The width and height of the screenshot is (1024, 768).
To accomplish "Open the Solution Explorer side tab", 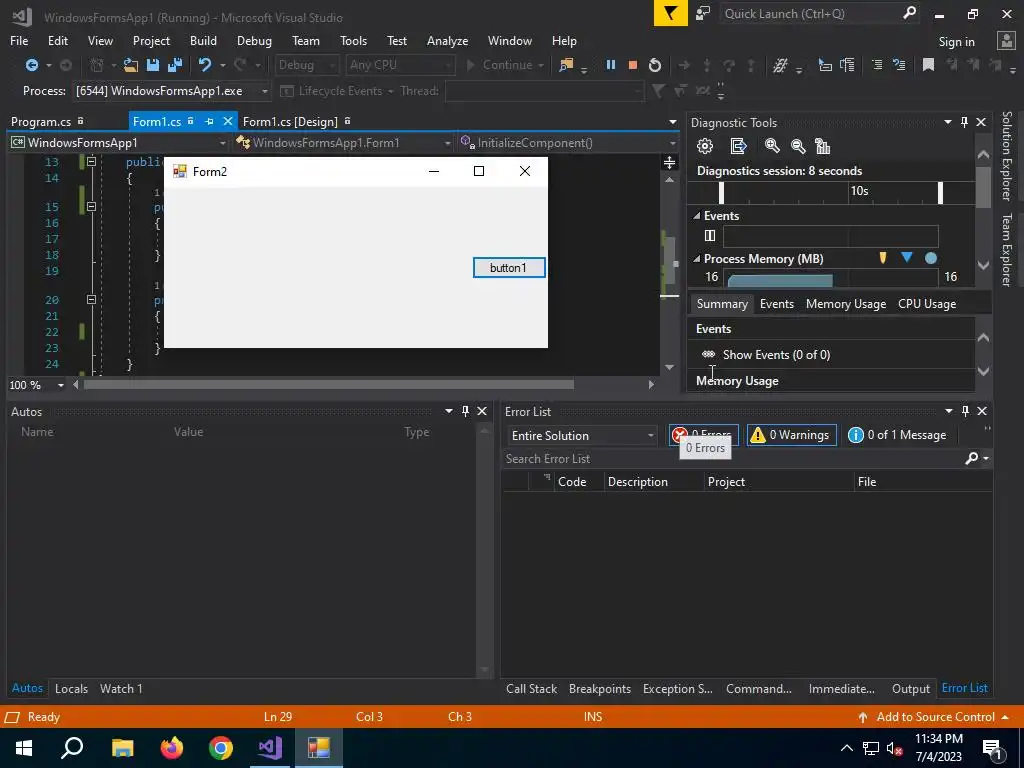I will [1006, 156].
